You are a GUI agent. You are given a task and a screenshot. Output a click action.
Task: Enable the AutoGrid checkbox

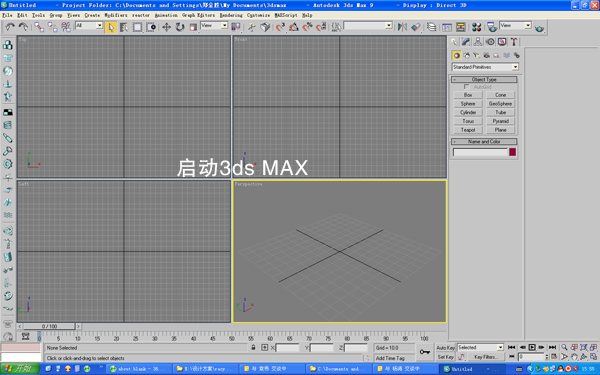pyautogui.click(x=466, y=87)
